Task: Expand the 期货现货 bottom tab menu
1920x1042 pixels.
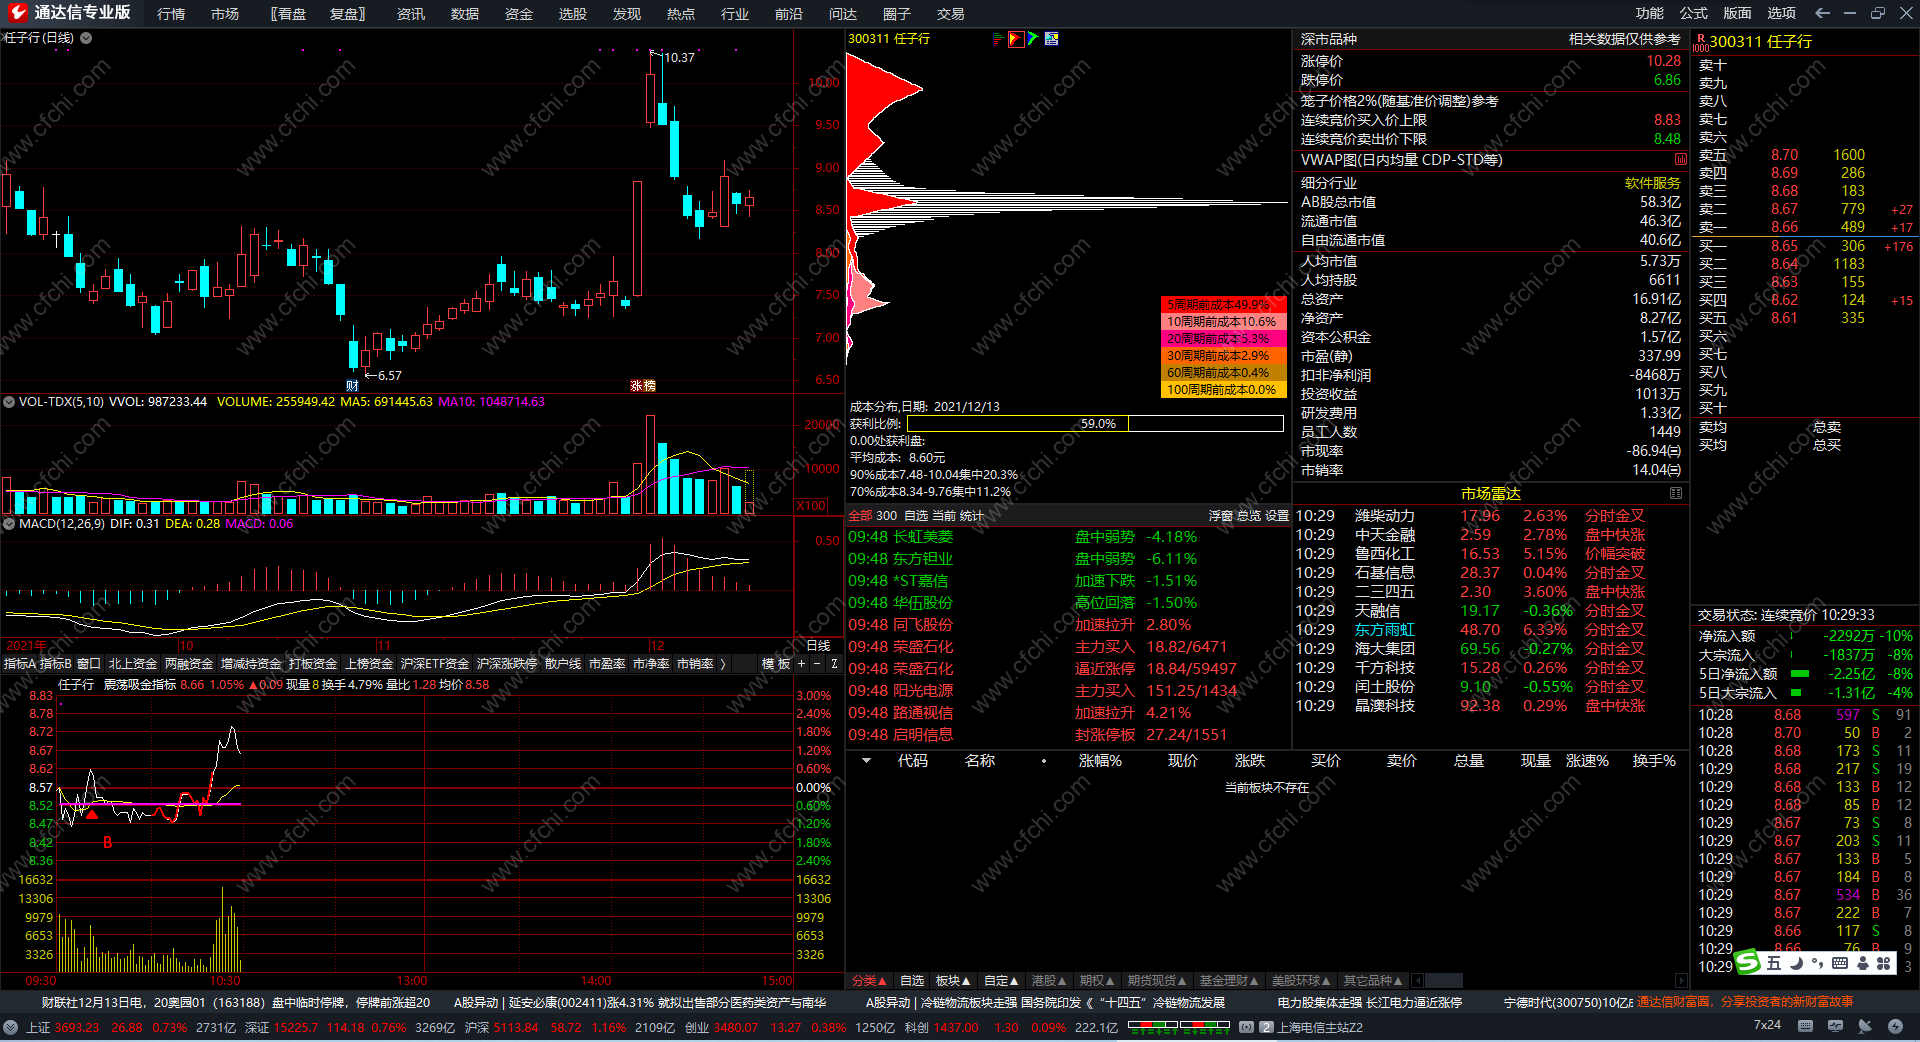Action: [x=1157, y=981]
